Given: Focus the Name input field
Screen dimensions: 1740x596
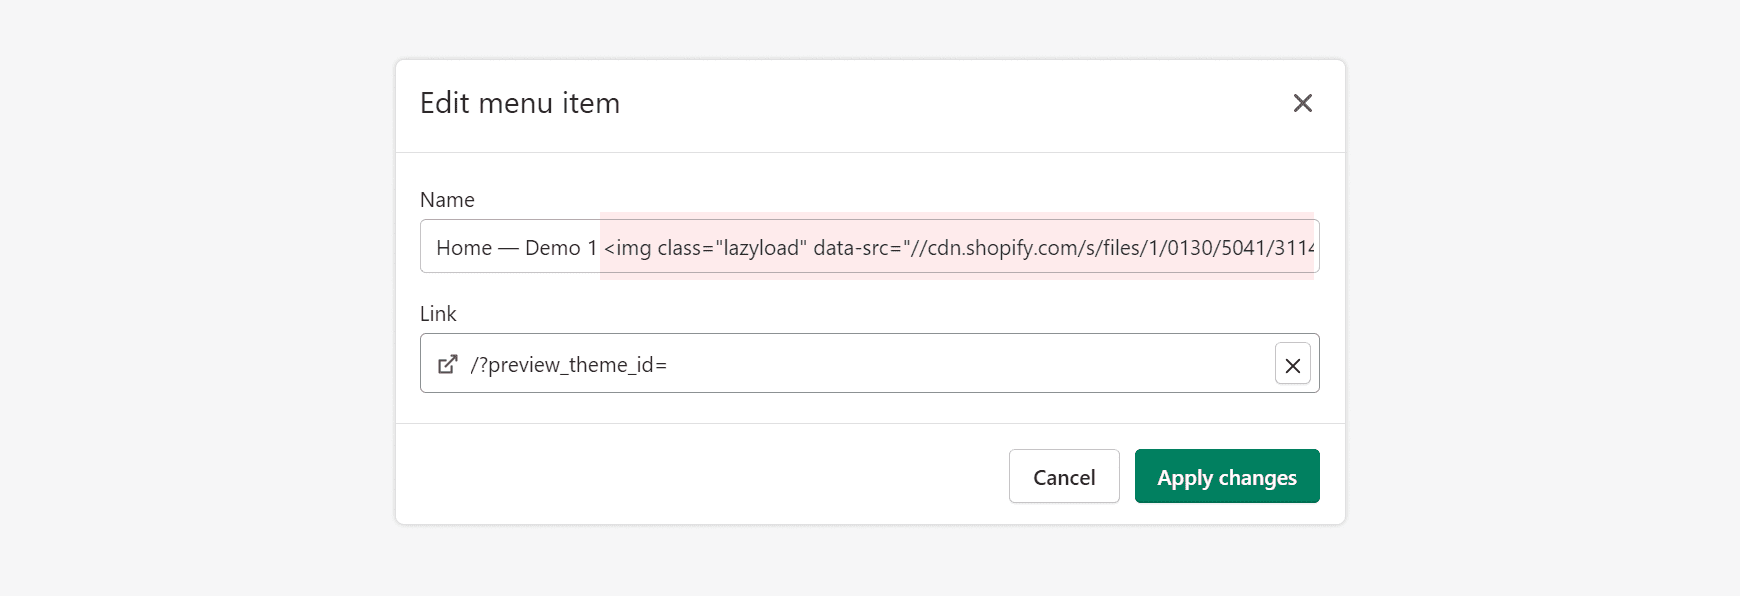Looking at the screenshot, I should coord(868,247).
